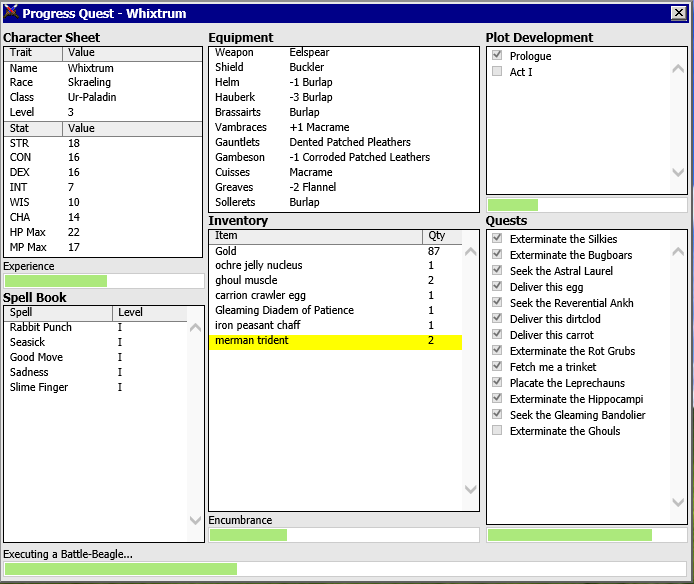Click the Class Ur-Paladin trait row

click(x=103, y=98)
